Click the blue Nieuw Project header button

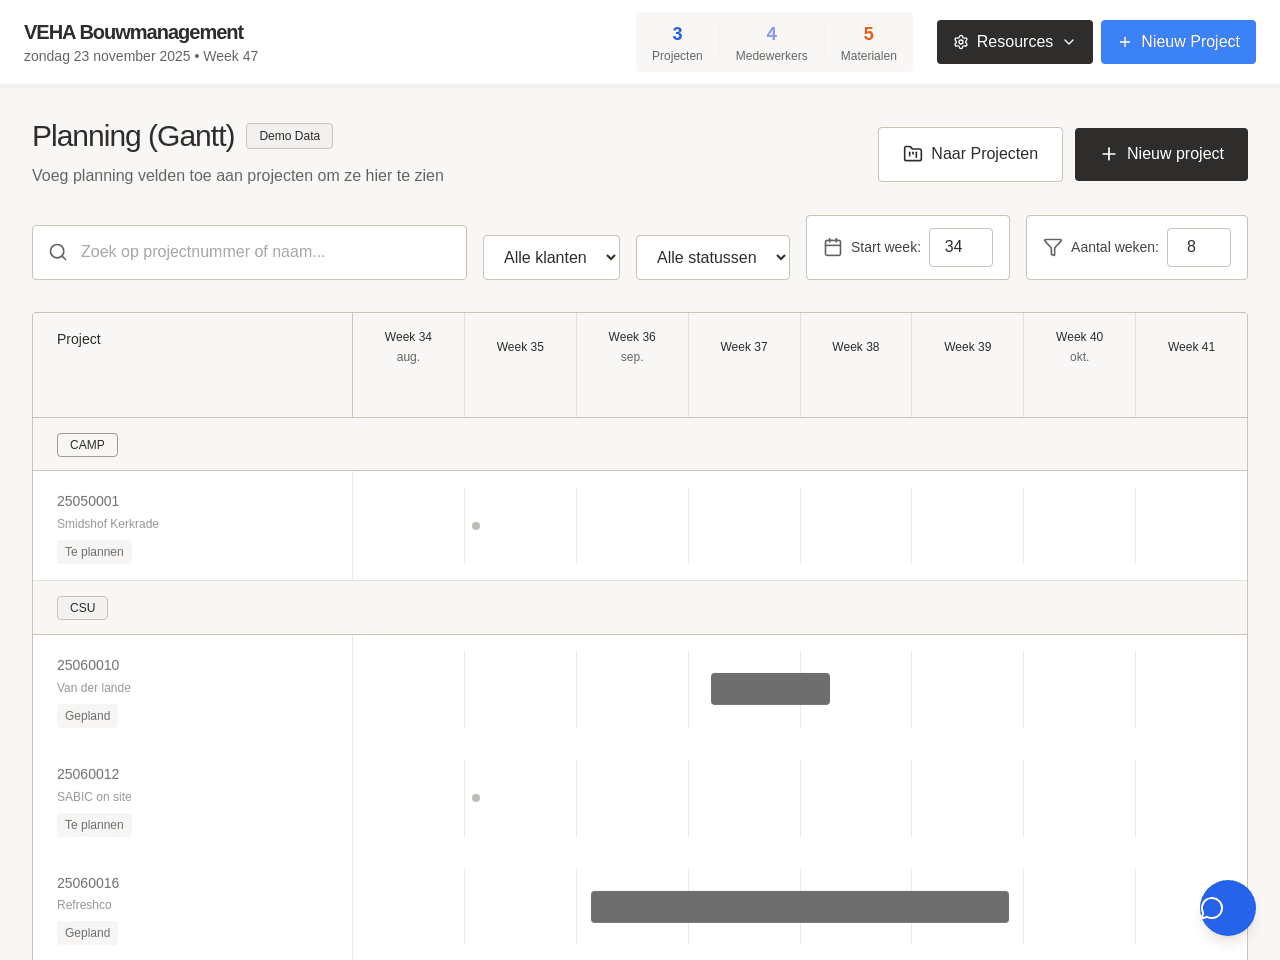click(x=1178, y=42)
